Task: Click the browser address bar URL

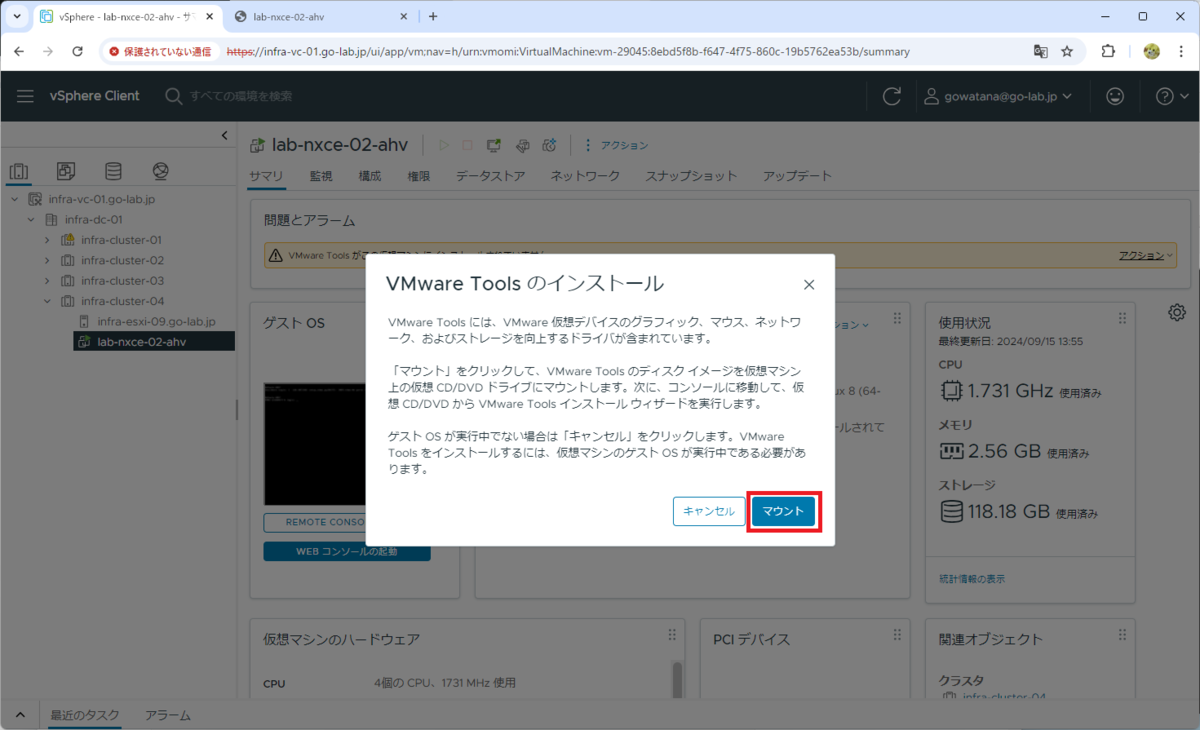Action: 568,51
